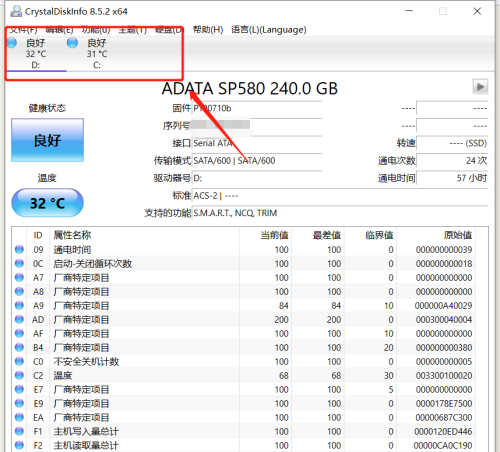
Task: Click status orb of row AD
Action: (19, 319)
